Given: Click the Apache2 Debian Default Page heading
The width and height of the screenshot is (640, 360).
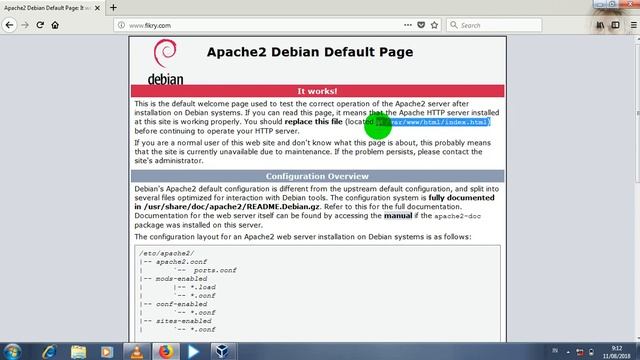Looking at the screenshot, I should point(310,52).
